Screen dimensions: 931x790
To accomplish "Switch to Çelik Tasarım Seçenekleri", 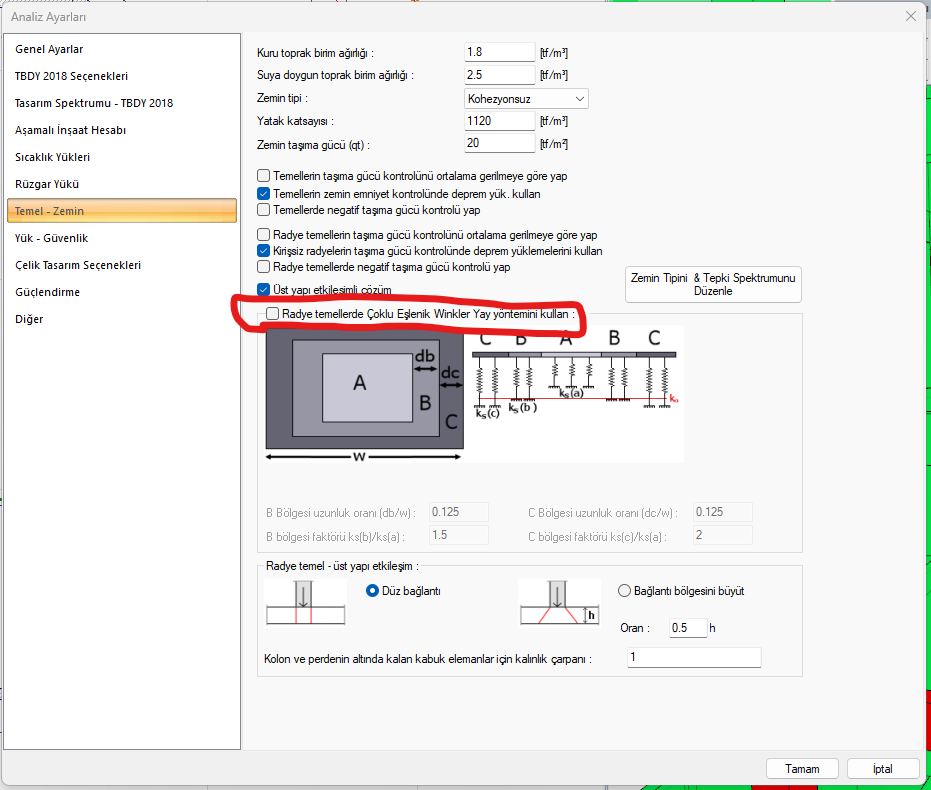I will click(x=78, y=265).
